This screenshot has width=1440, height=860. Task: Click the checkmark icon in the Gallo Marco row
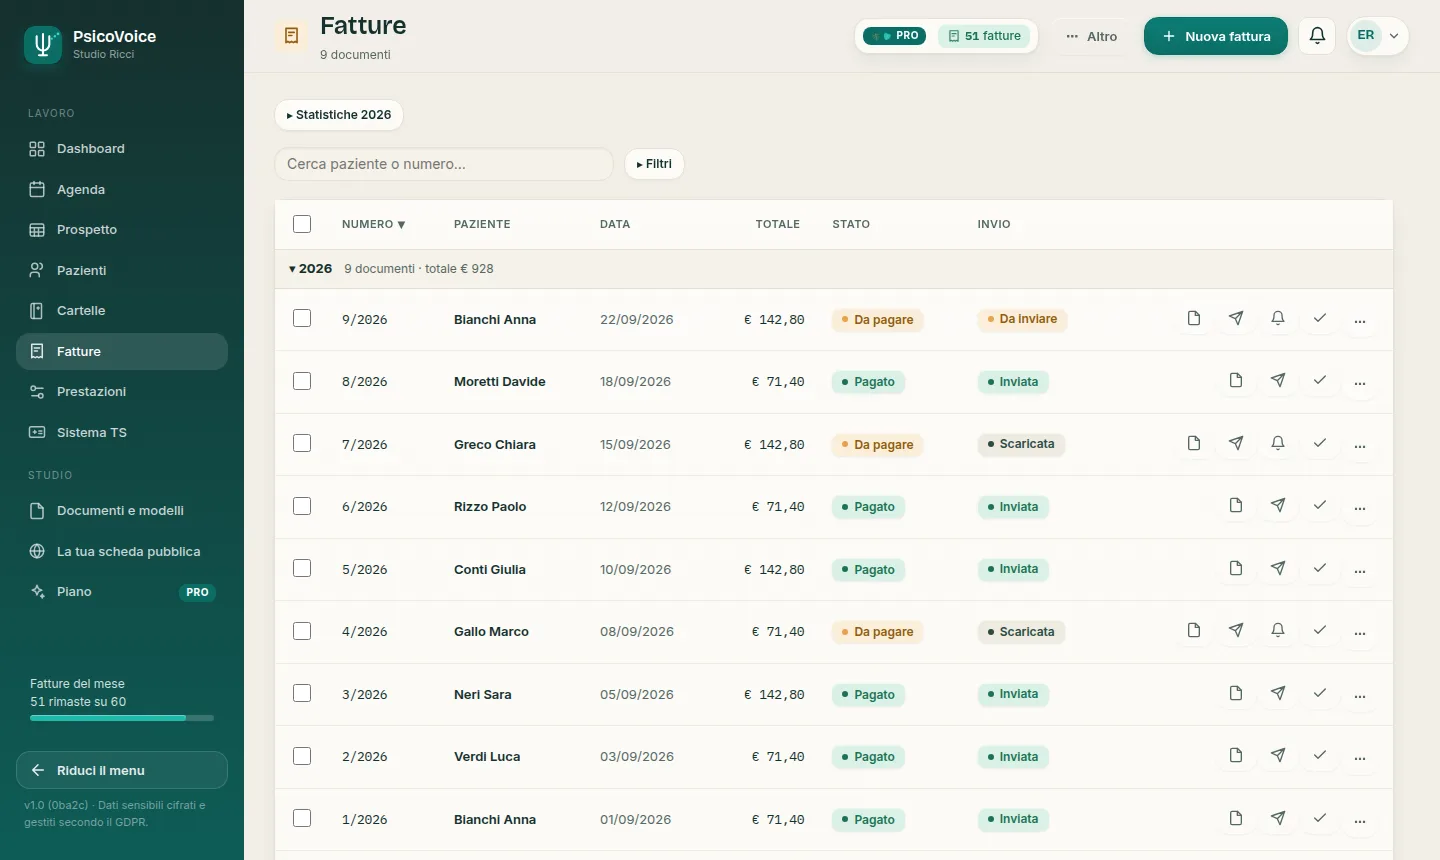(1320, 631)
